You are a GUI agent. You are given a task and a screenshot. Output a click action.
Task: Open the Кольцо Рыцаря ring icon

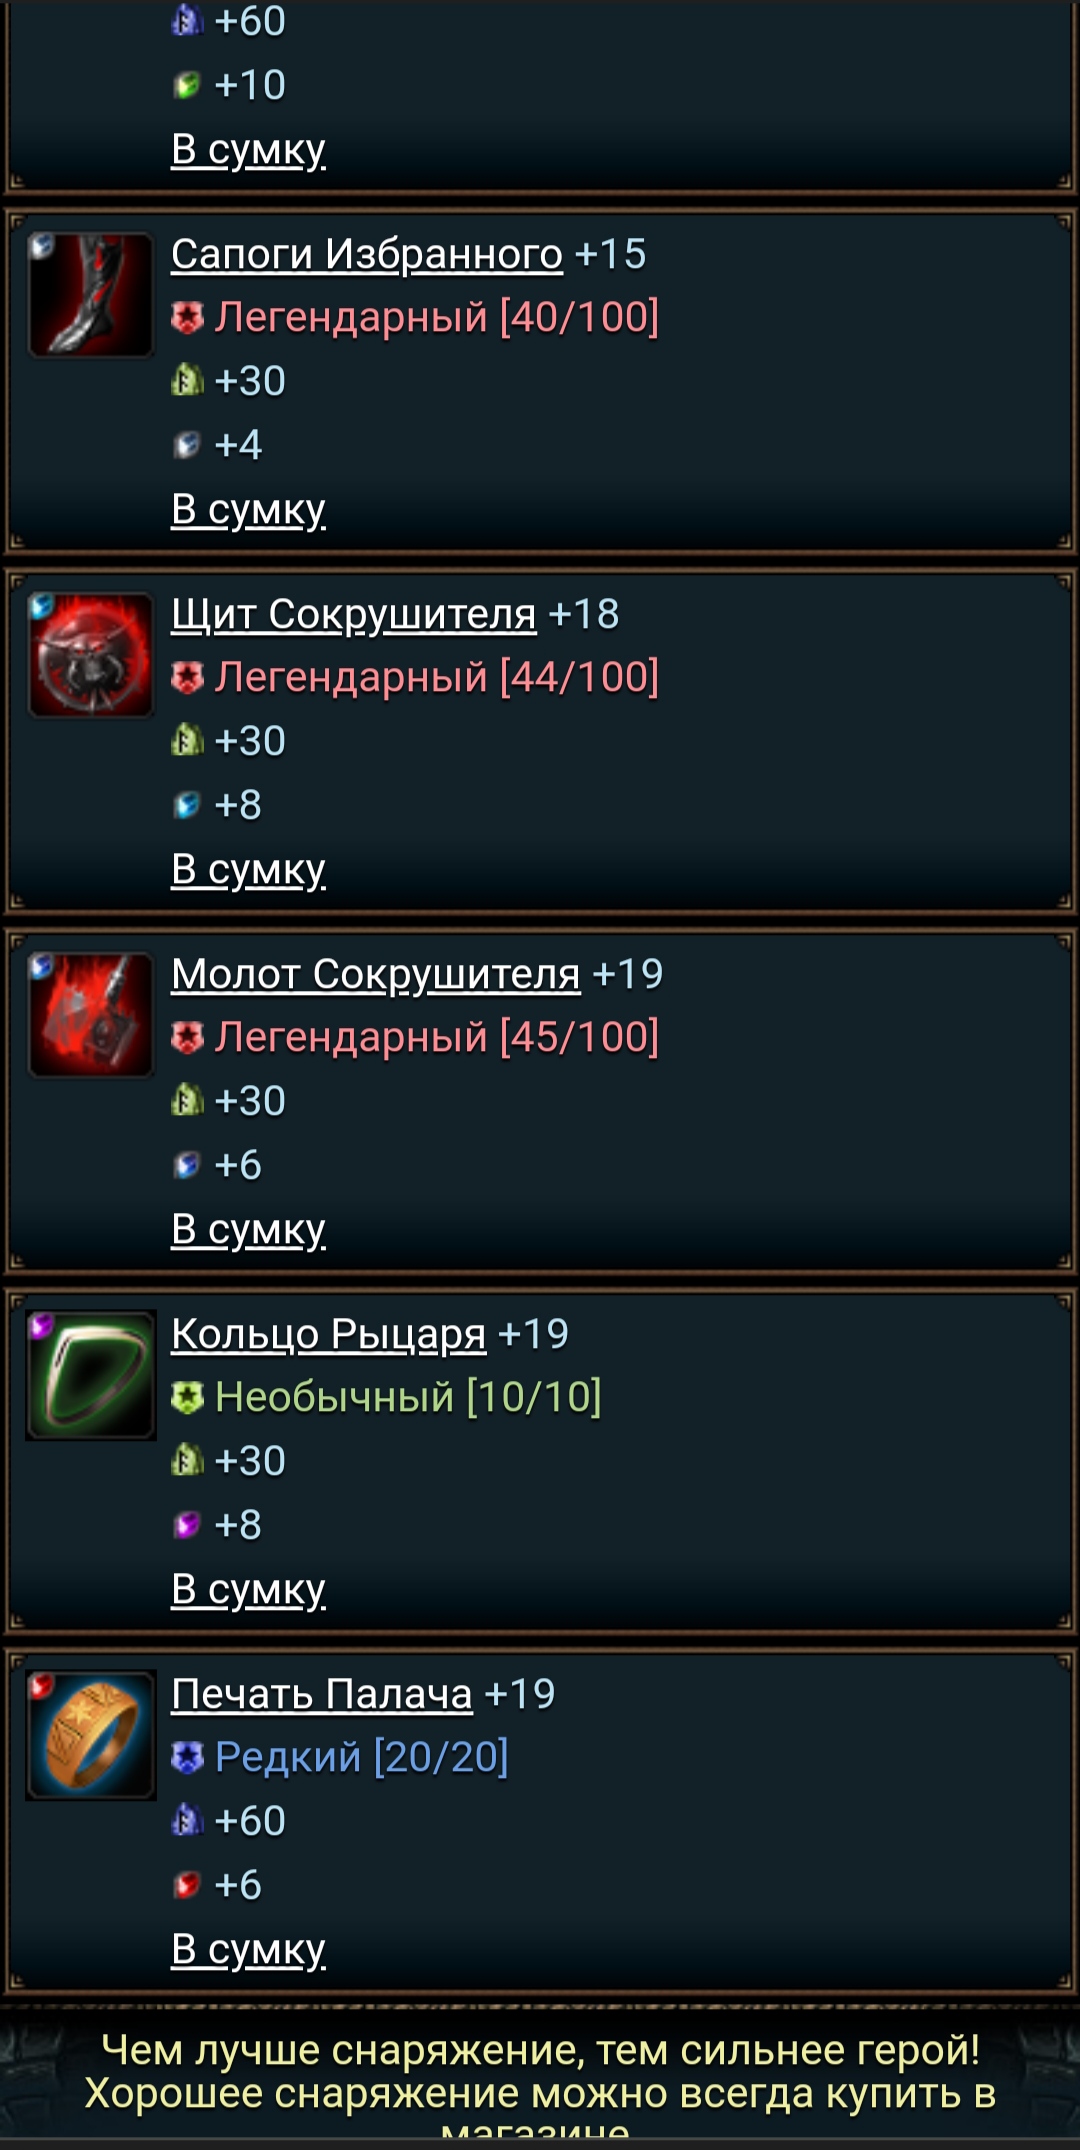coord(91,1375)
